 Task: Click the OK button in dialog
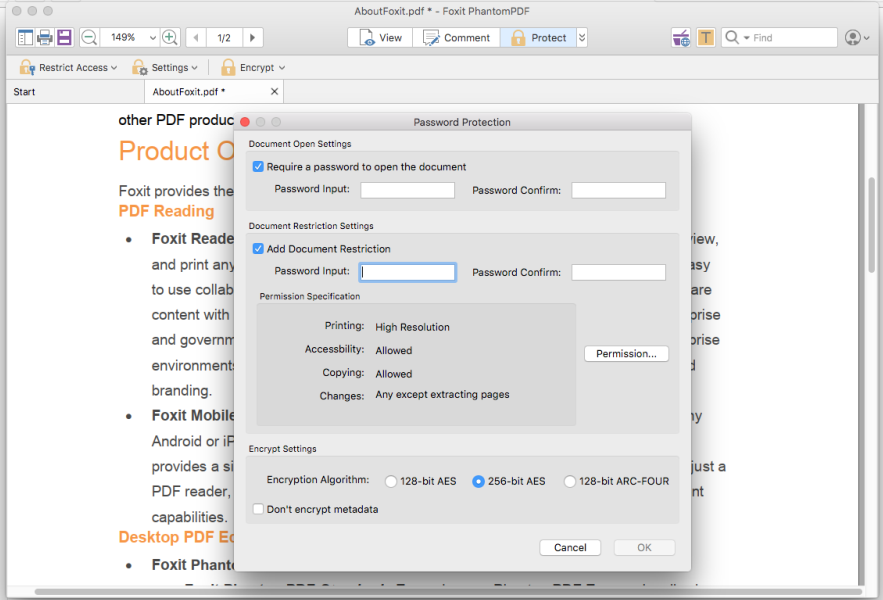pos(644,547)
